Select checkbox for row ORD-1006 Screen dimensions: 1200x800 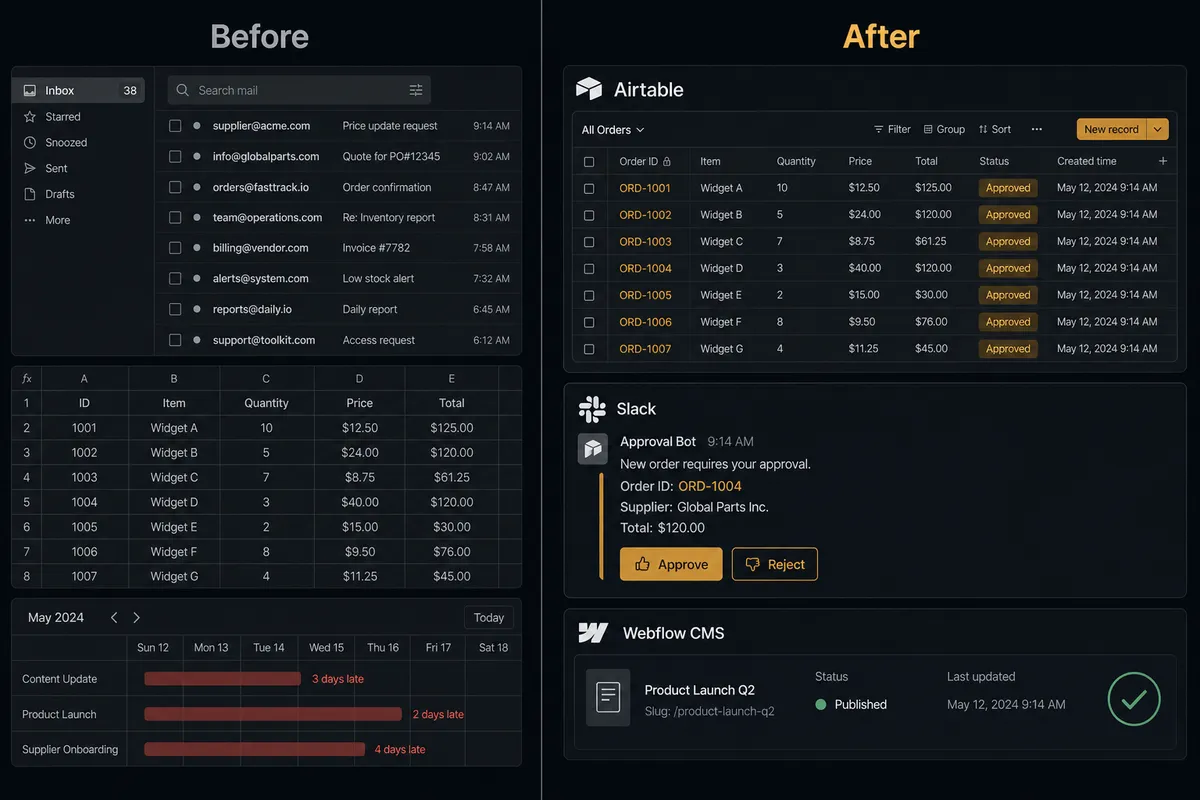pyautogui.click(x=589, y=322)
